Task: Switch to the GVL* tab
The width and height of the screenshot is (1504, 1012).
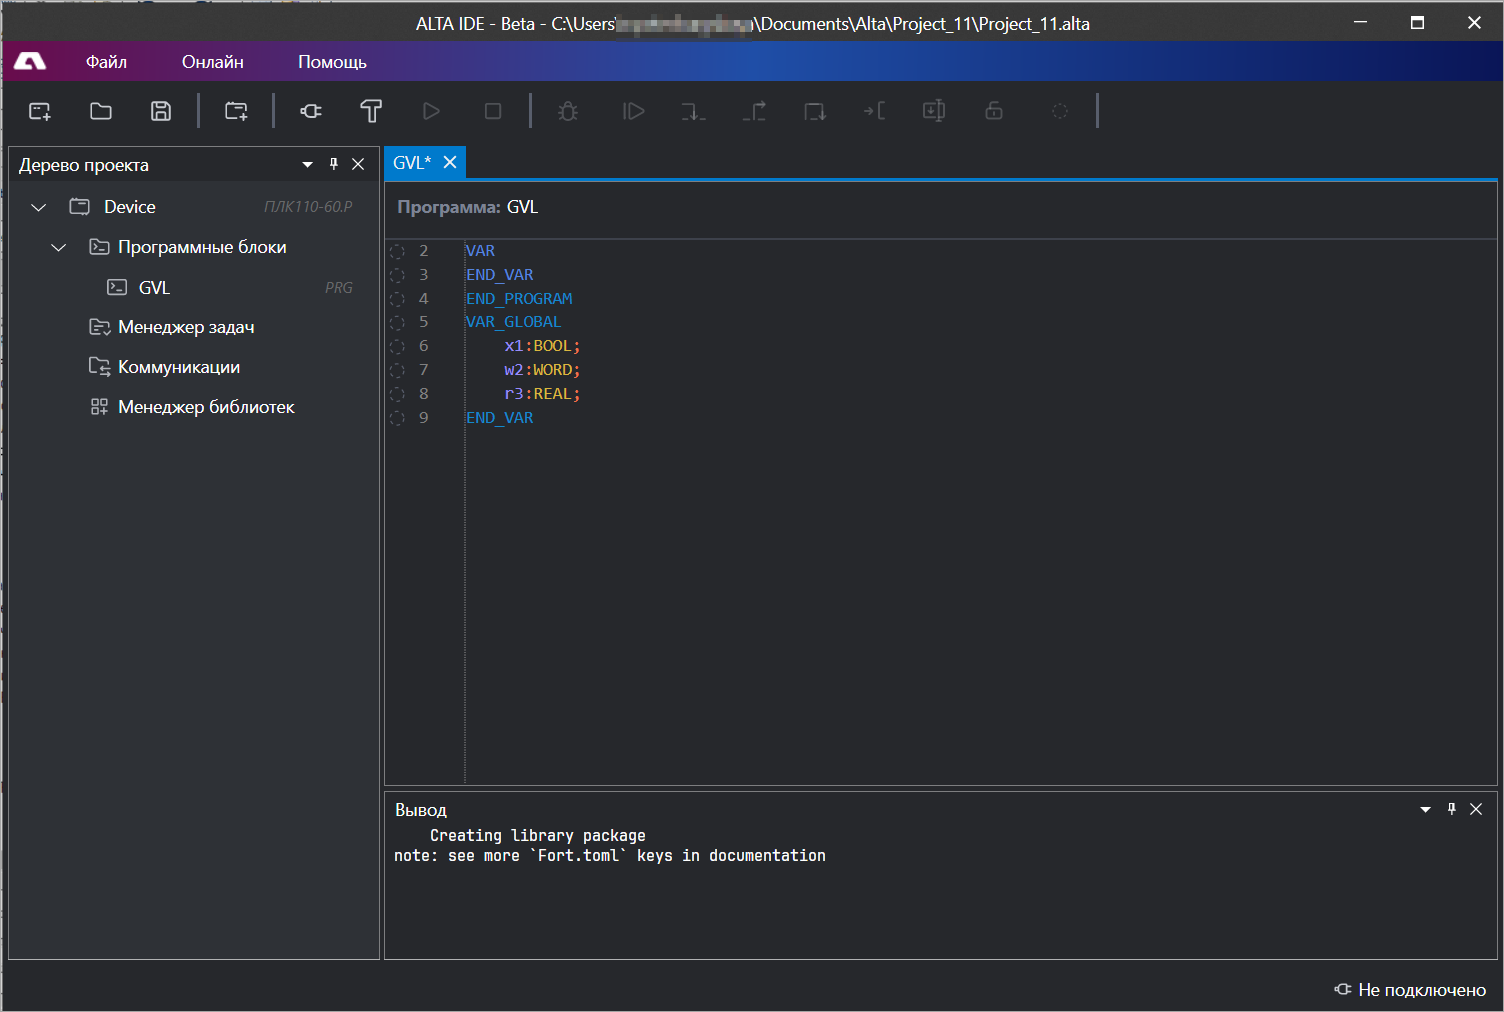Action: pos(412,162)
